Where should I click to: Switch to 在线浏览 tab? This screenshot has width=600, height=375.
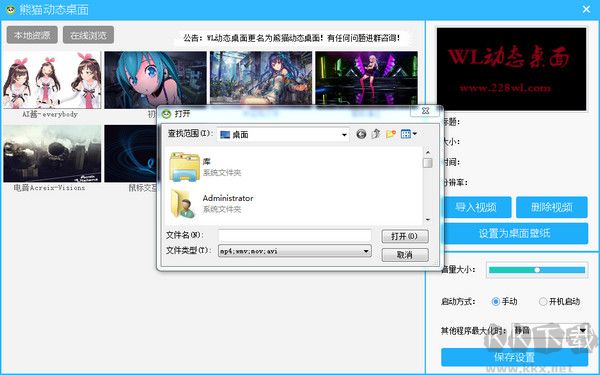(88, 35)
